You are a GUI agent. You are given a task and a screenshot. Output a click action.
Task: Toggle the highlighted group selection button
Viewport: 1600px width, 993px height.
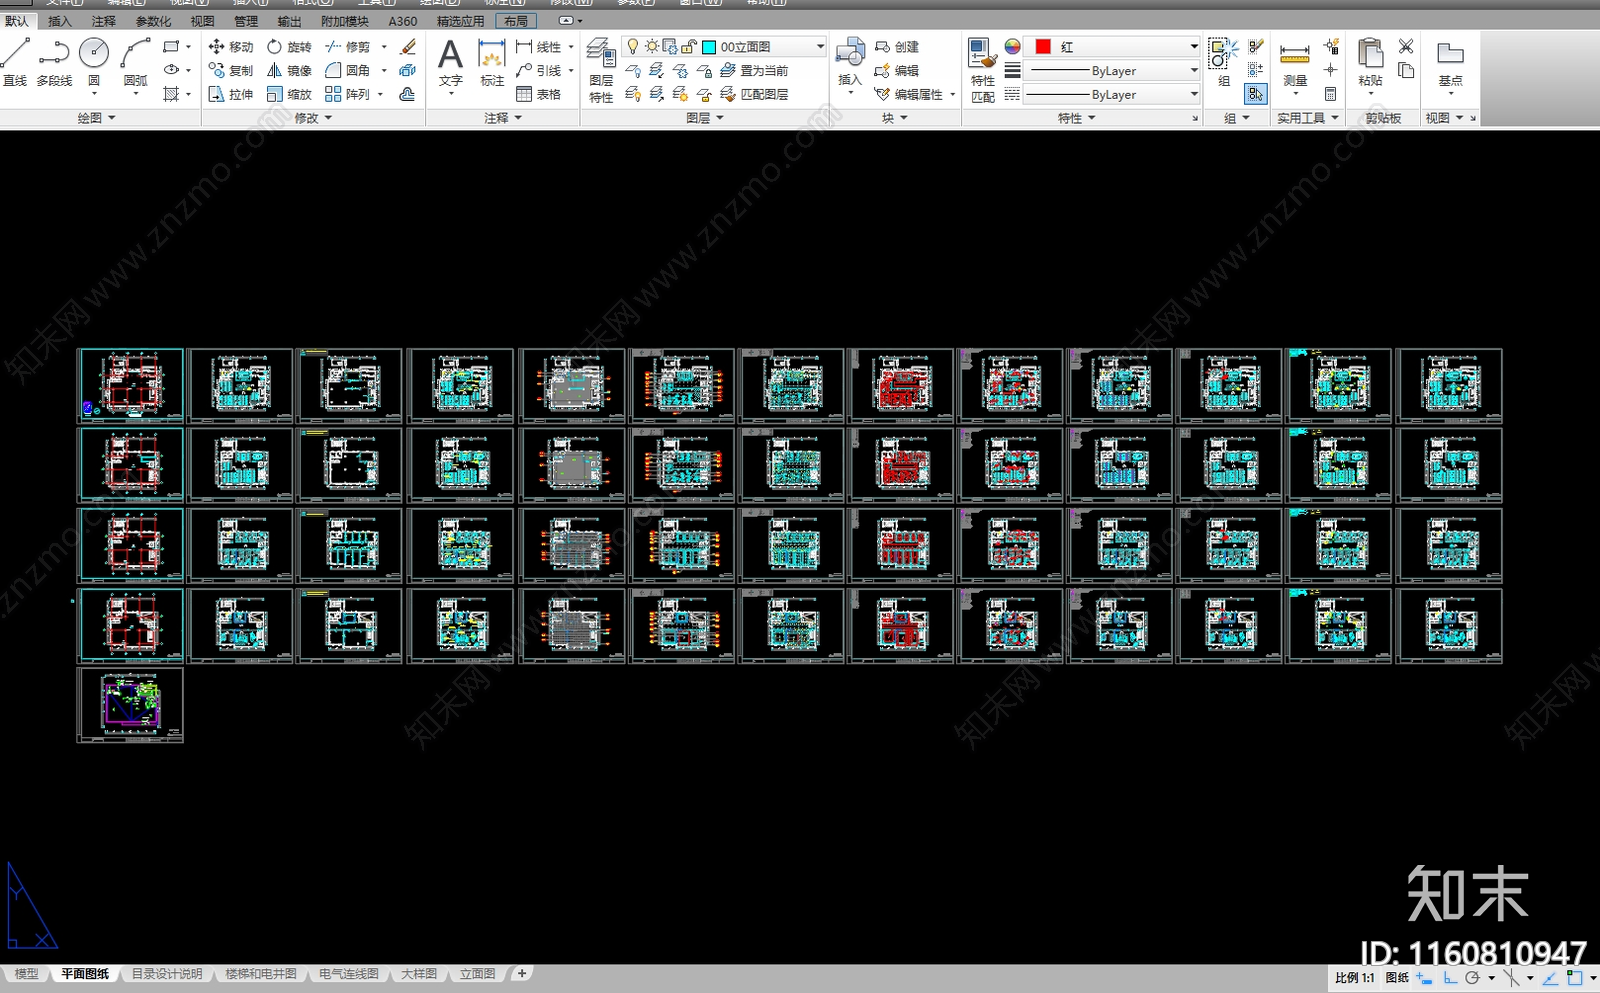pos(1256,94)
